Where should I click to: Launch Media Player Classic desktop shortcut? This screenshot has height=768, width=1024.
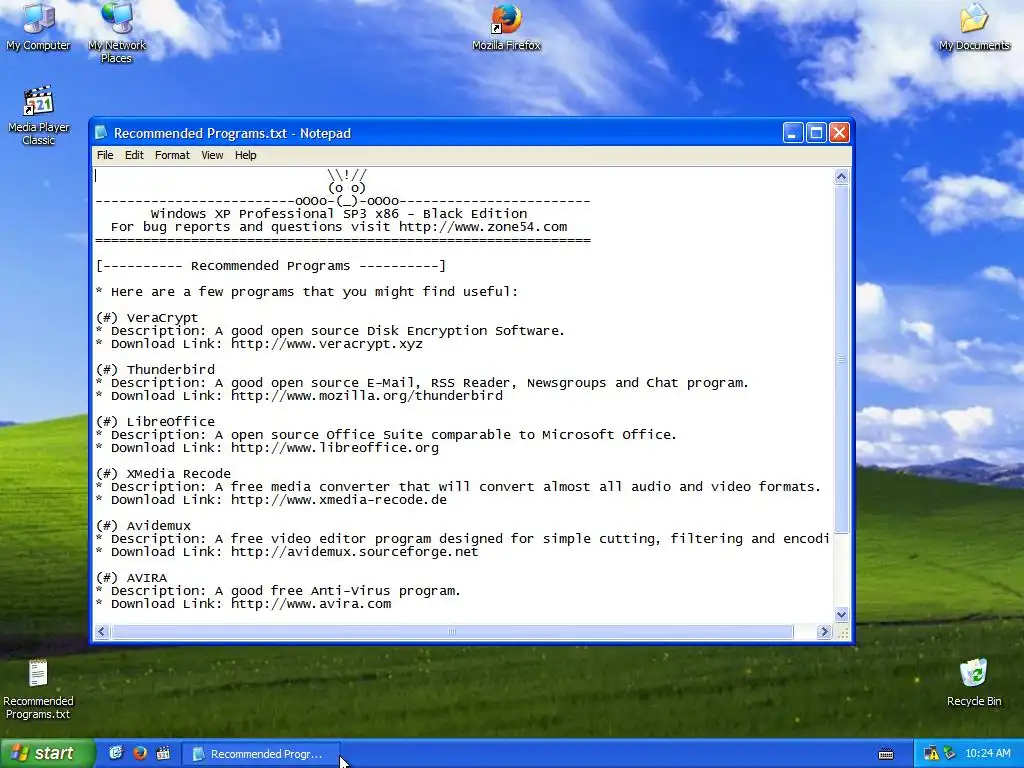coord(39,116)
